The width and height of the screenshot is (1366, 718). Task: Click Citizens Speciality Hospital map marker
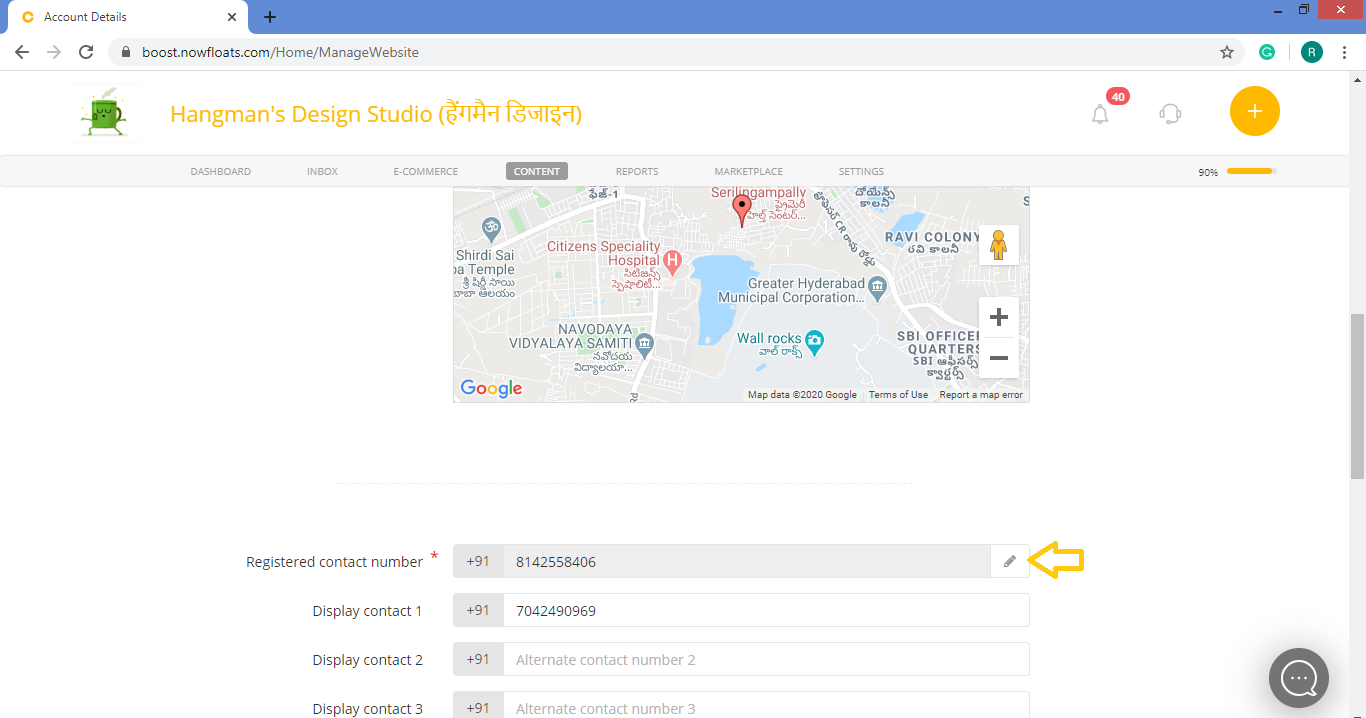[673, 262]
